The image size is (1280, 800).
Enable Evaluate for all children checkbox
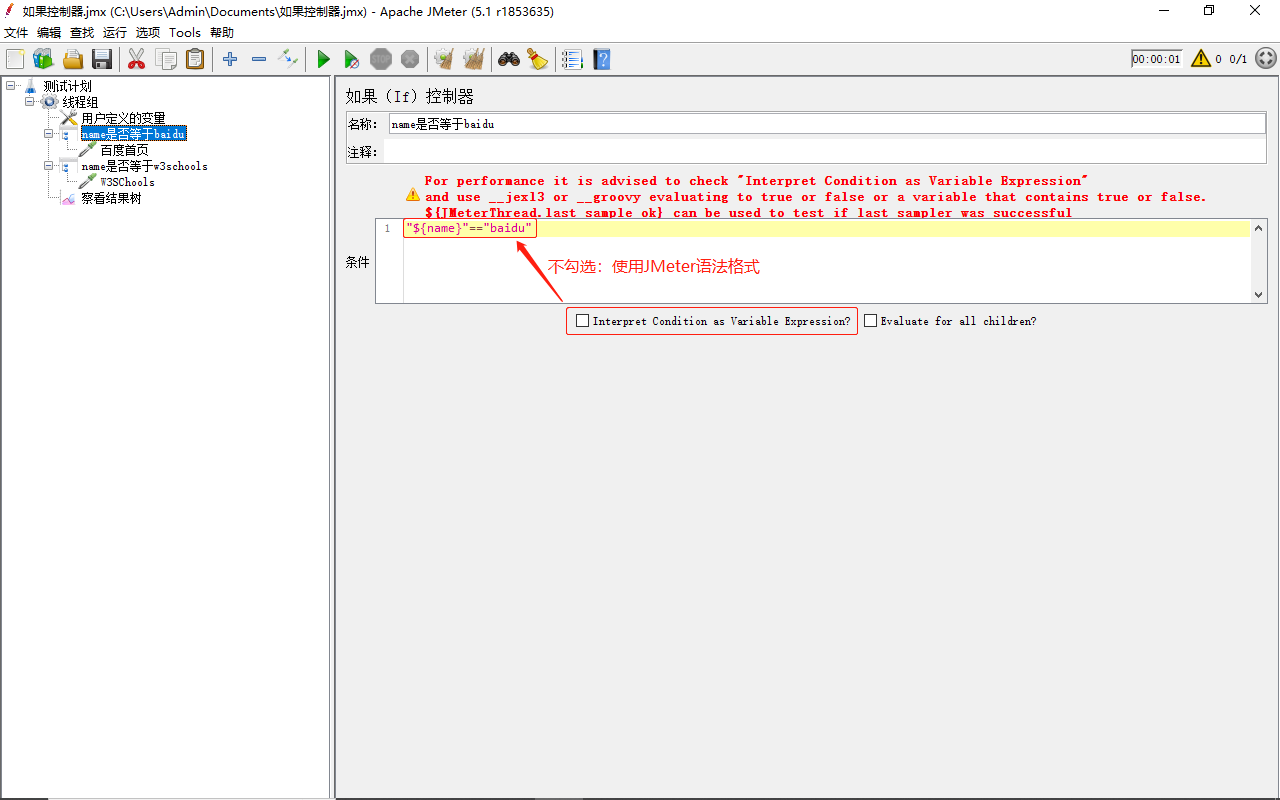tap(871, 321)
